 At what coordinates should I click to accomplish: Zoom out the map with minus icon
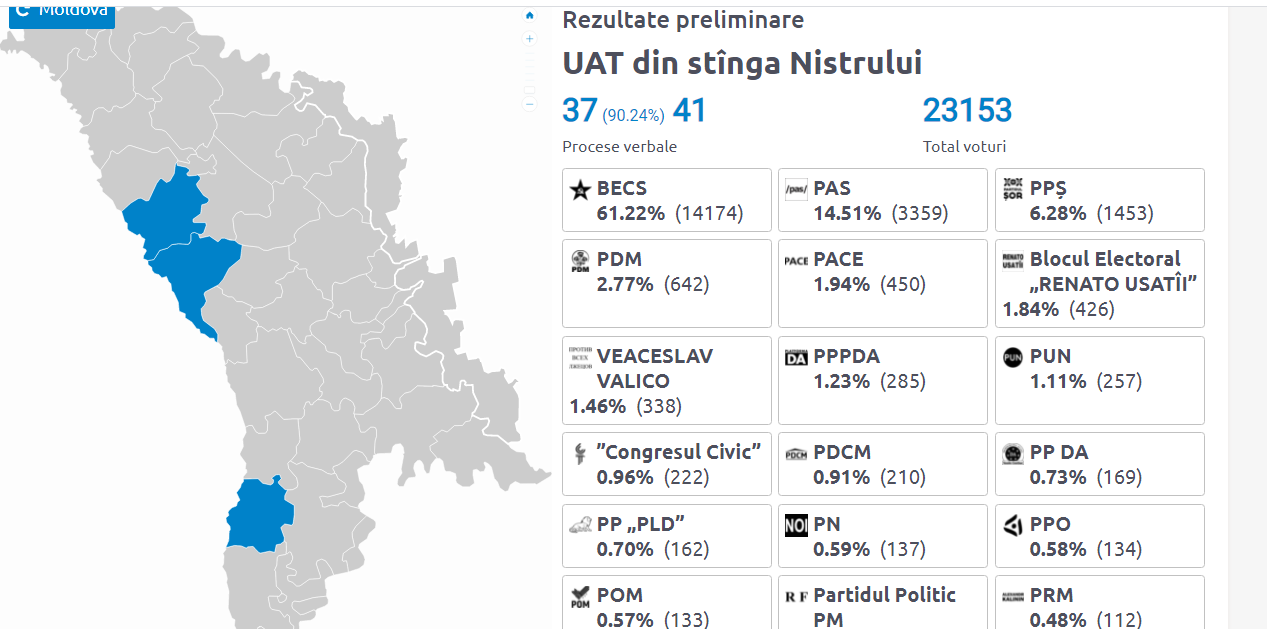point(530,103)
